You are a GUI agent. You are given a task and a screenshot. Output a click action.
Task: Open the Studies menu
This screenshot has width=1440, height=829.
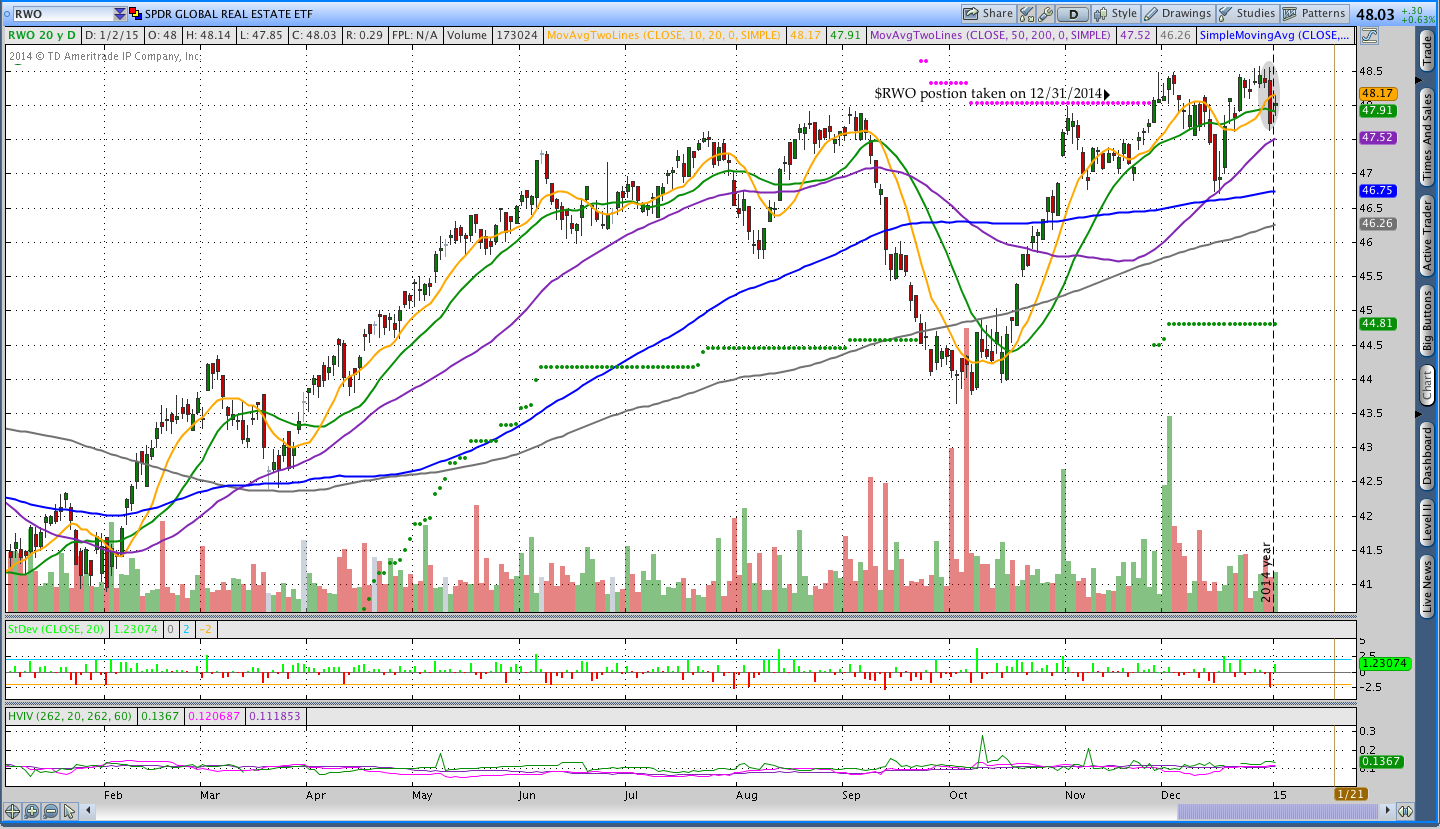(1247, 14)
